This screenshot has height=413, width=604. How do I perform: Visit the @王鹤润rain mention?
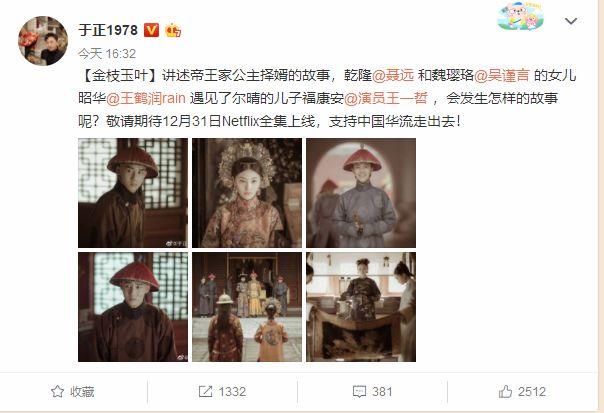[146, 98]
